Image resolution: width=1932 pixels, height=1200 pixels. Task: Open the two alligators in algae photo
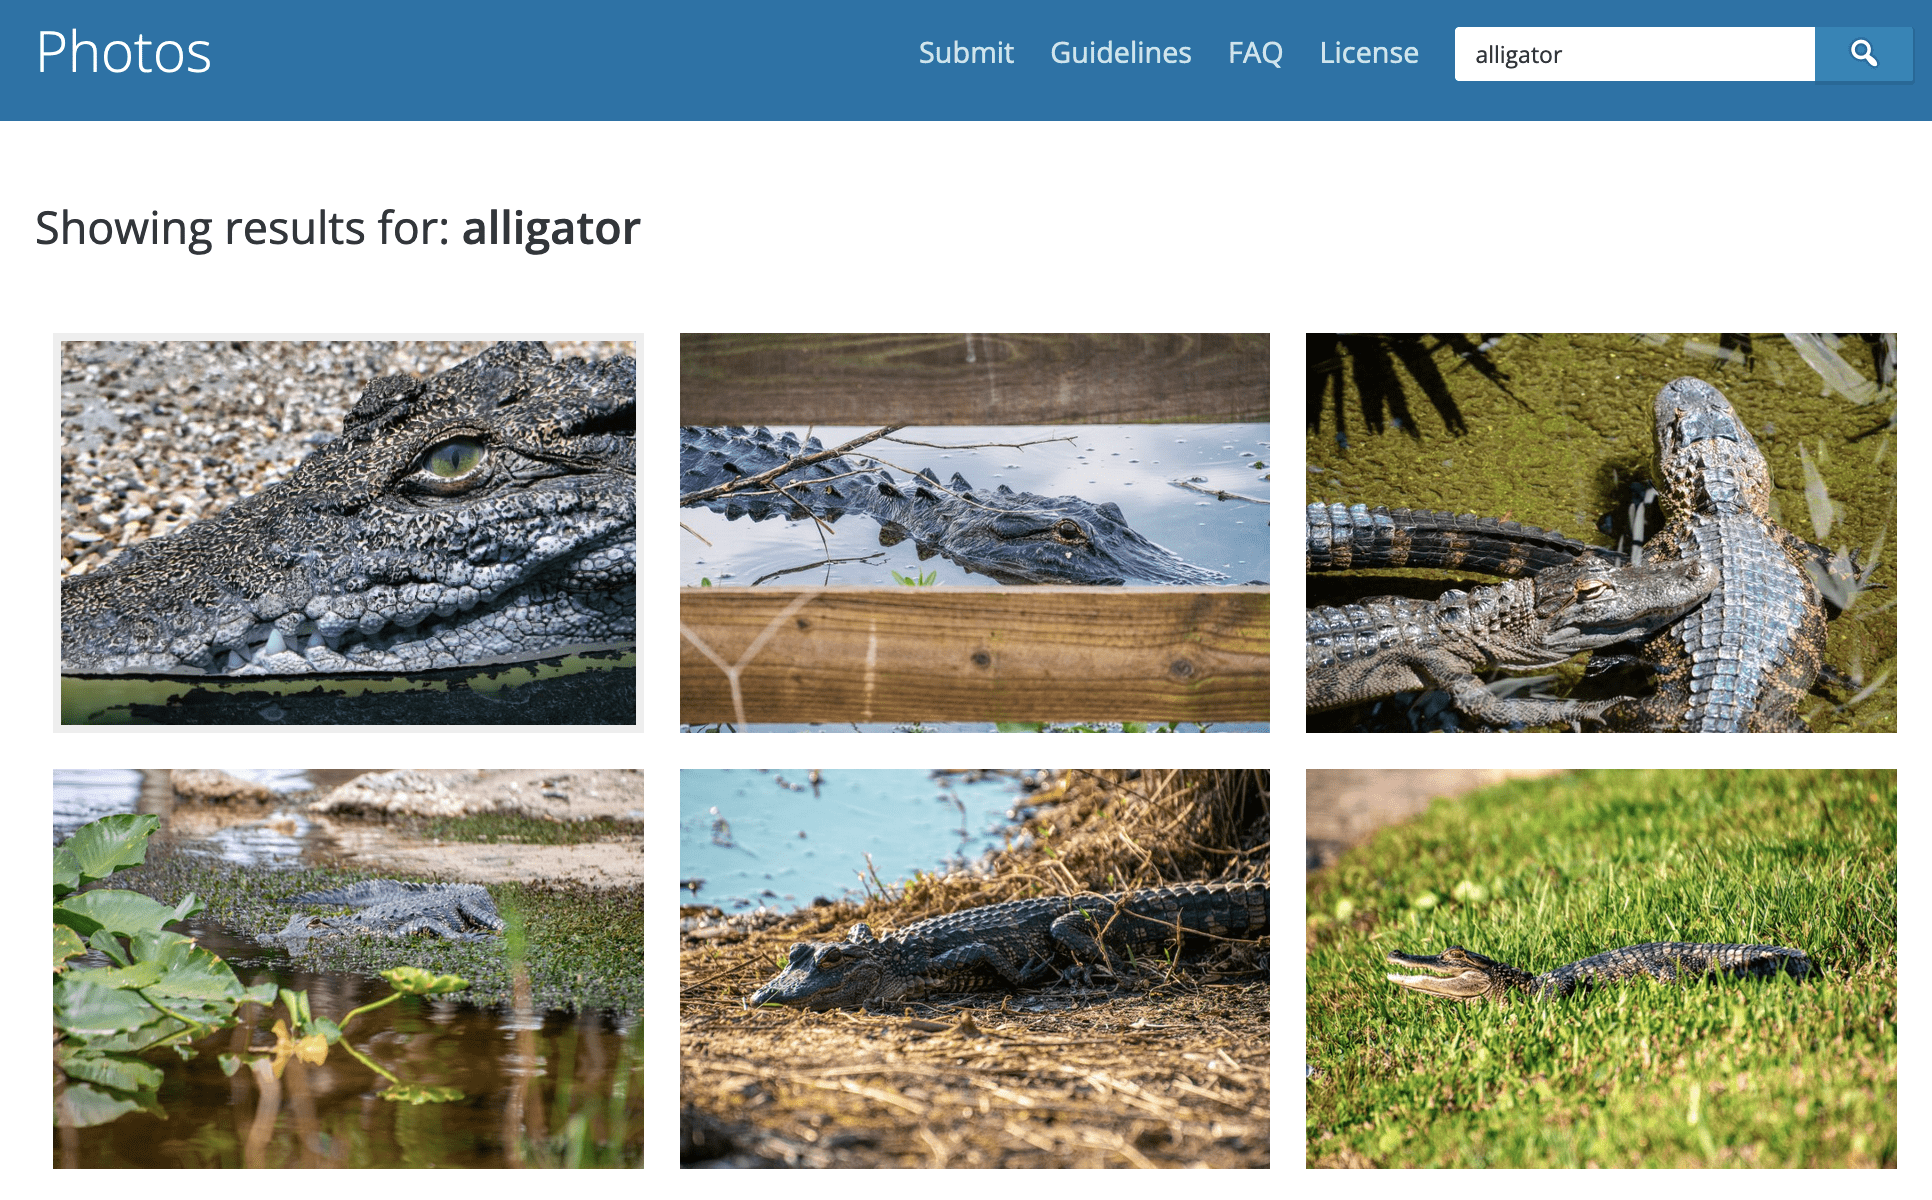coord(1601,533)
